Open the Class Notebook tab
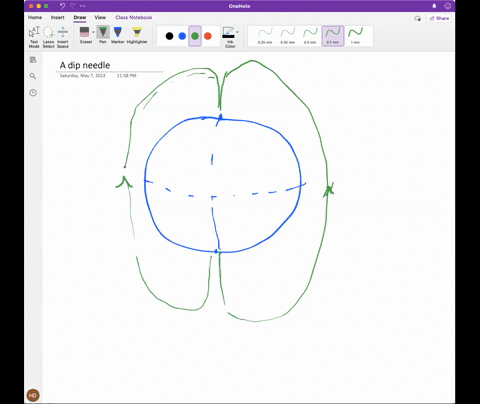Screen dimensions: 480x404 [x=134, y=17]
